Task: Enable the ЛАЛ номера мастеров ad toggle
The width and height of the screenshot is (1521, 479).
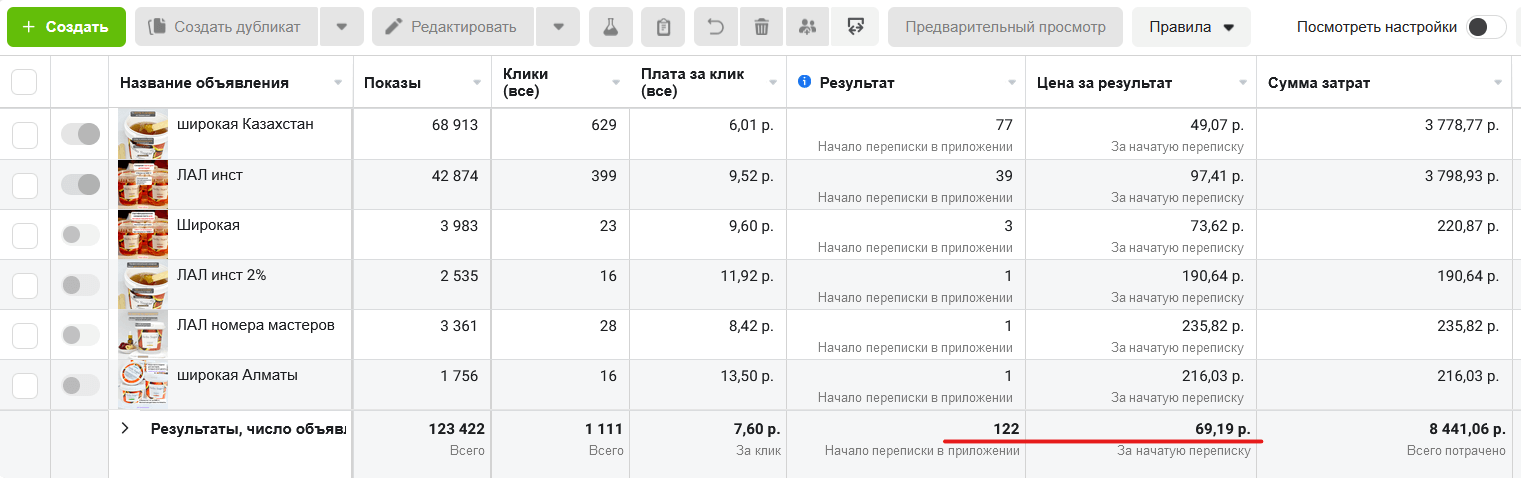Action: [x=80, y=334]
